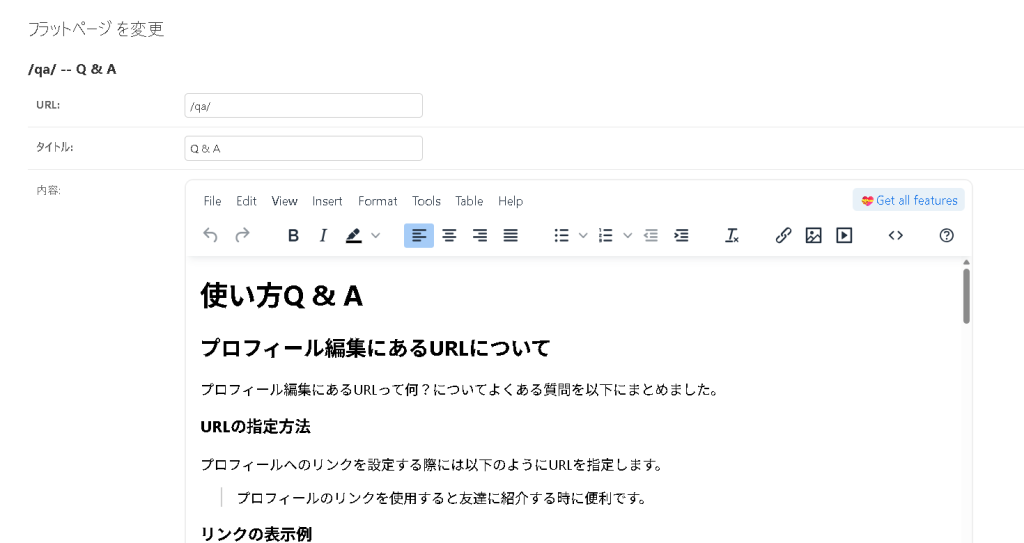Click heading プロフィール編集にあるURLについて

[x=376, y=348]
